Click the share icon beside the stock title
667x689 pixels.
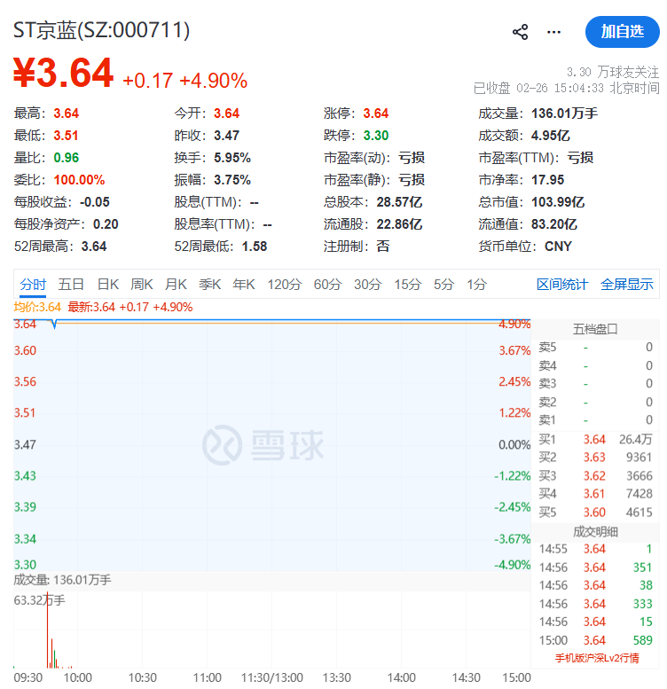click(520, 32)
